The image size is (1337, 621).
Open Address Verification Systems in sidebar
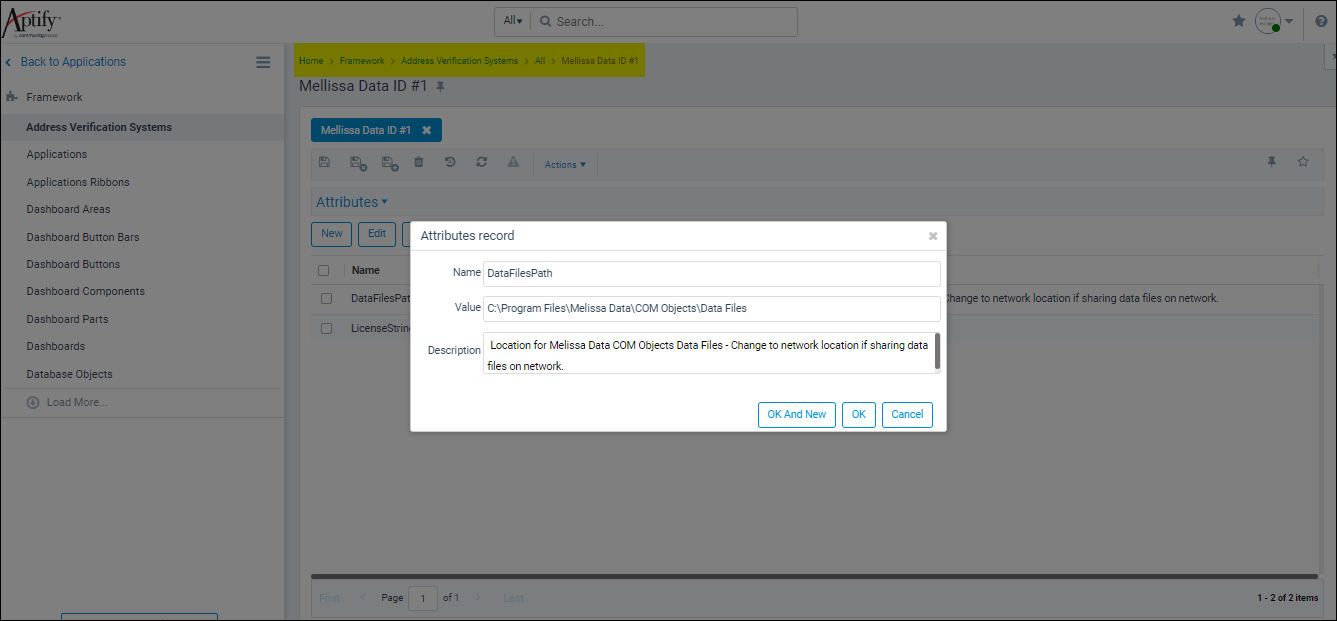click(x=99, y=127)
